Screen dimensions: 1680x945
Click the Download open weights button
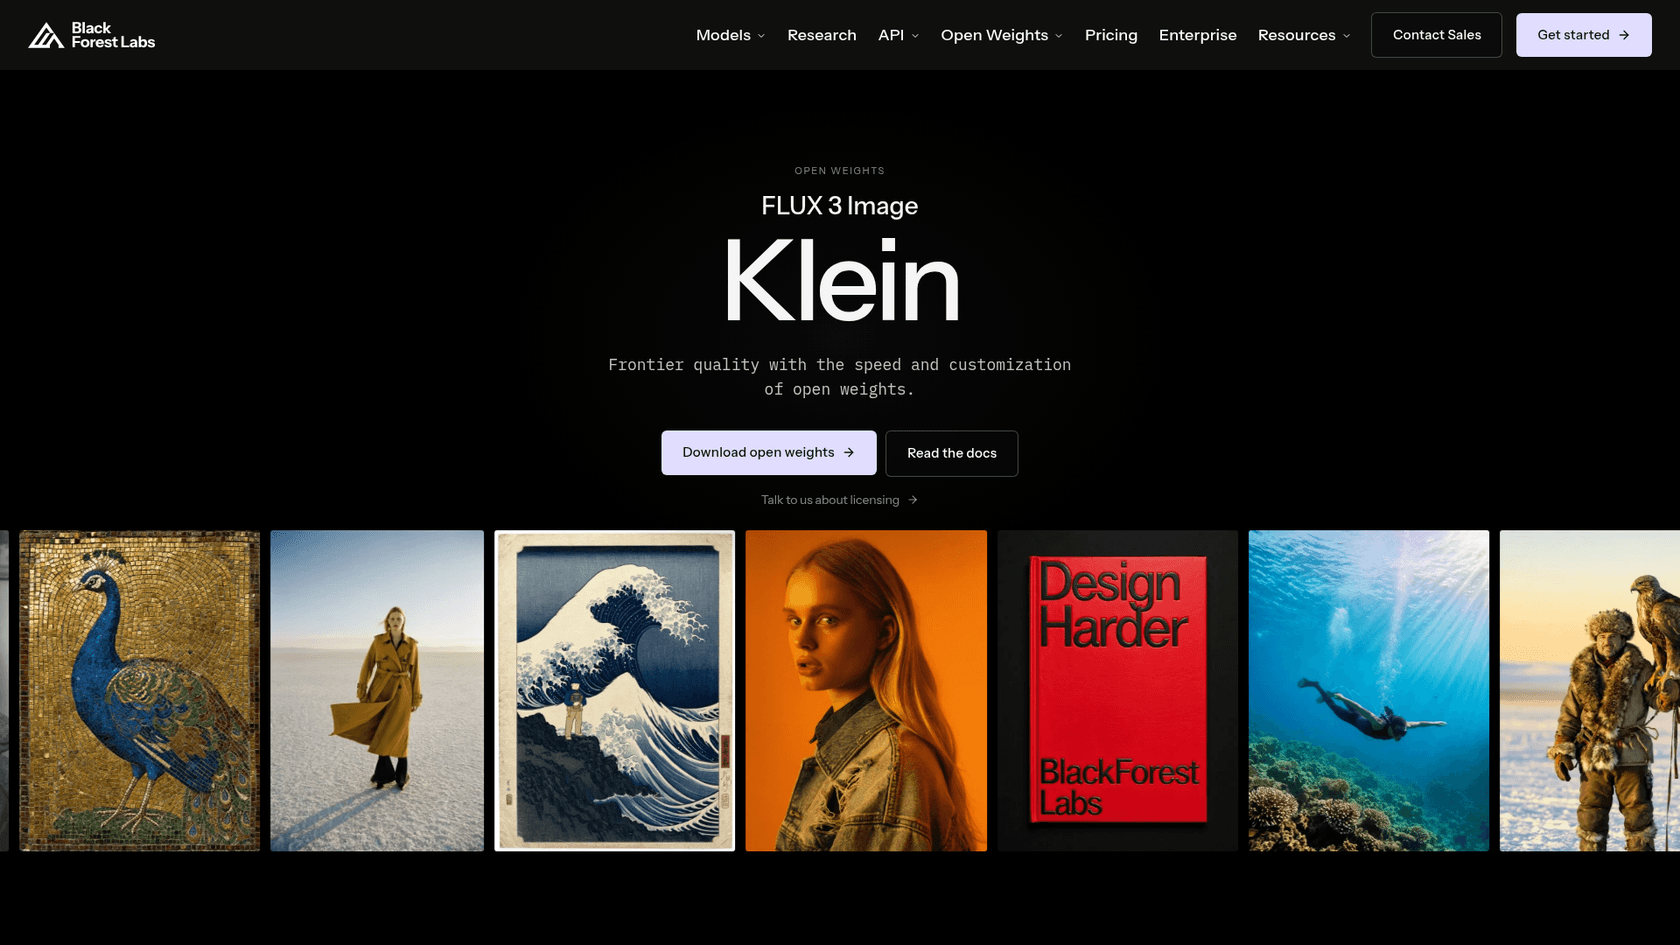[768, 453]
